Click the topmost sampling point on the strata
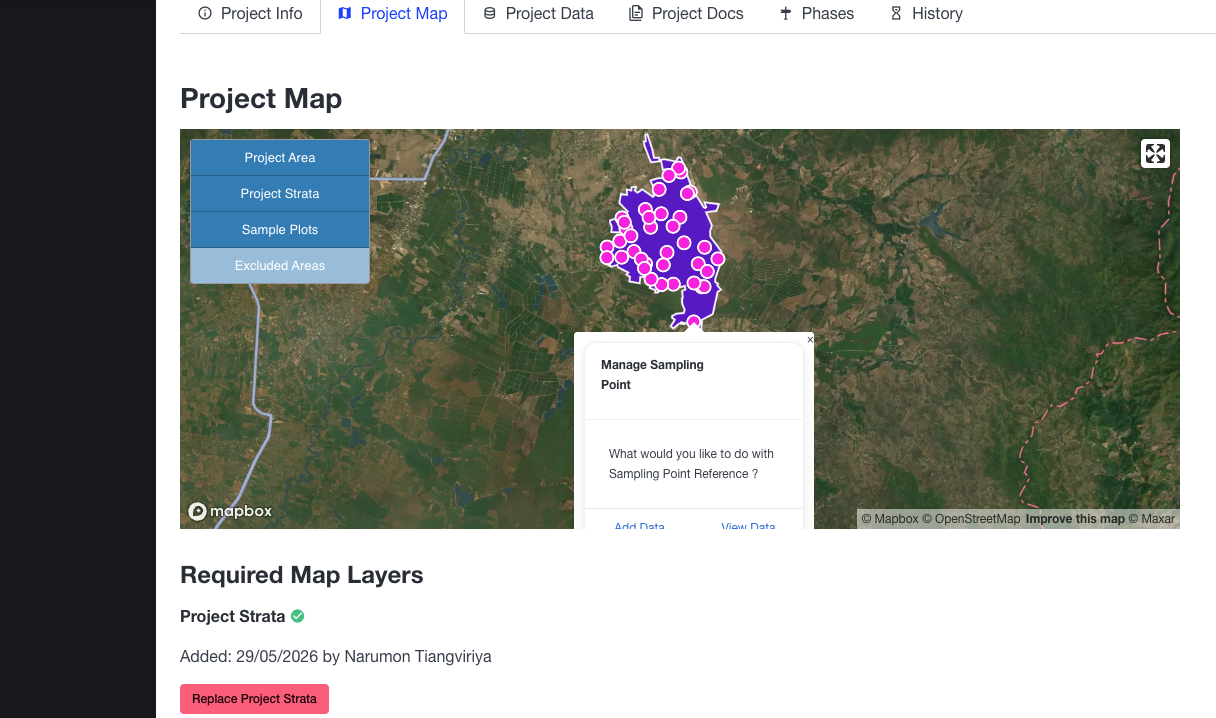 tap(678, 168)
